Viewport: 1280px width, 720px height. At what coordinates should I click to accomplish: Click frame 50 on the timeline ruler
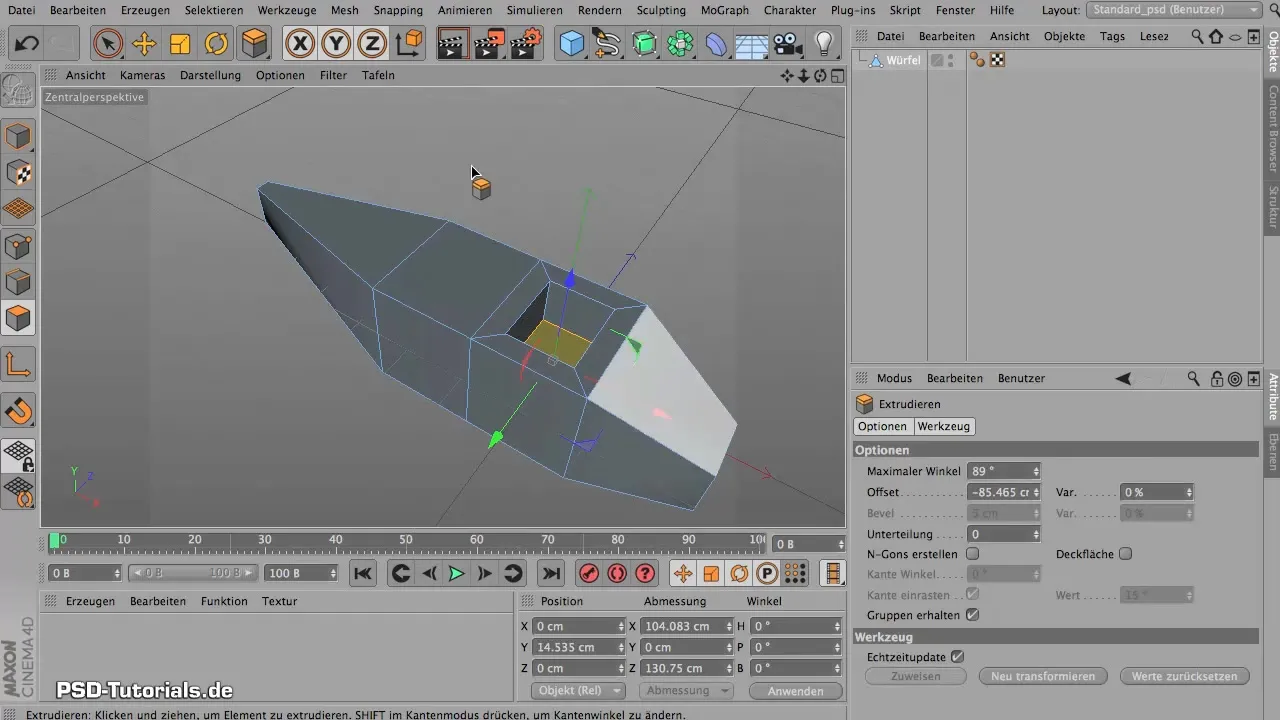pyautogui.click(x=406, y=541)
